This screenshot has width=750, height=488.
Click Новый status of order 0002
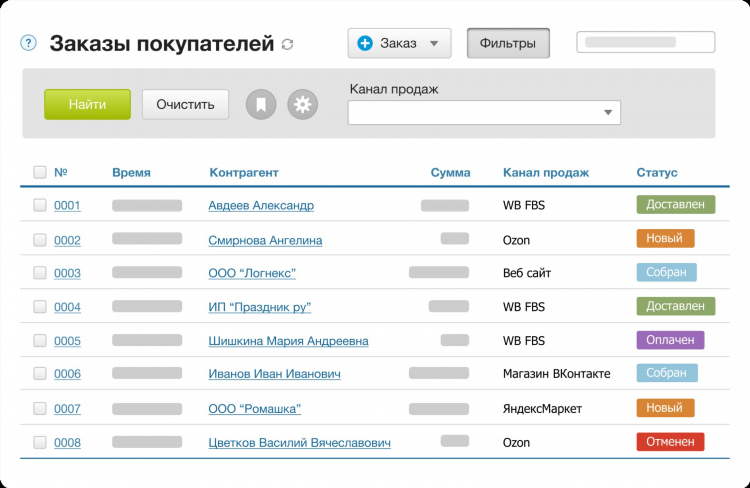click(x=665, y=238)
